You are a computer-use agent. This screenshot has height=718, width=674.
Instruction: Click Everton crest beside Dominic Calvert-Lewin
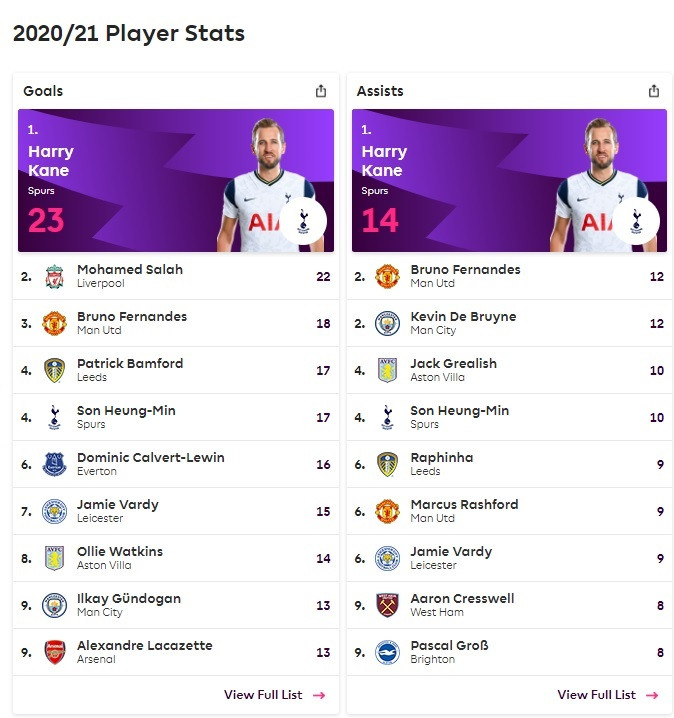(54, 464)
